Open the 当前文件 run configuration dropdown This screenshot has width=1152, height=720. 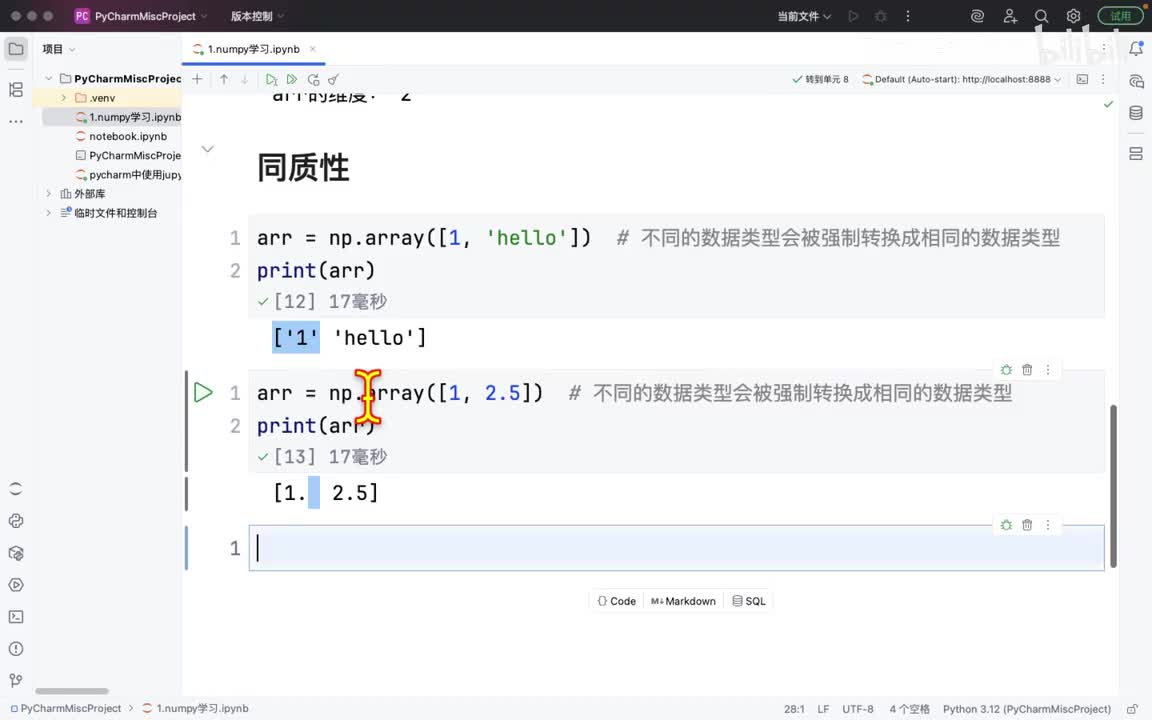(x=804, y=16)
